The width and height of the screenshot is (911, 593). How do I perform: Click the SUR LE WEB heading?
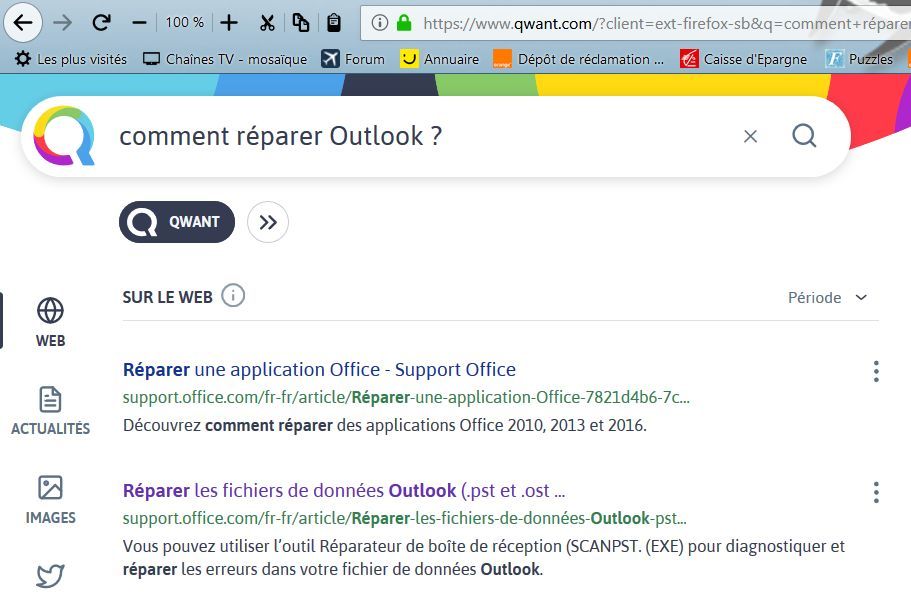click(167, 297)
